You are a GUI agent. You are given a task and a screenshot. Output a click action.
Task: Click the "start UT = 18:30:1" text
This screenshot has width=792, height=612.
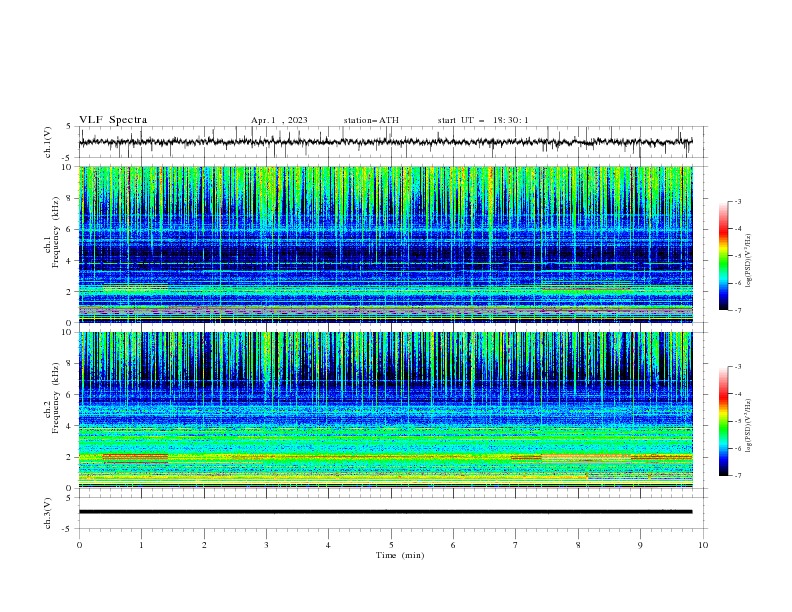[483, 120]
